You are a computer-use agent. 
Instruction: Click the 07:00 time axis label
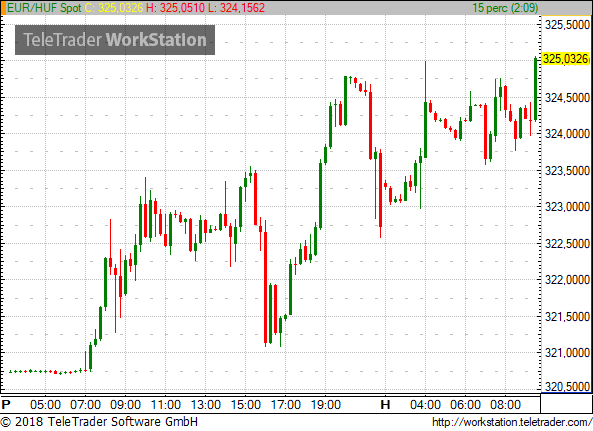click(x=85, y=405)
